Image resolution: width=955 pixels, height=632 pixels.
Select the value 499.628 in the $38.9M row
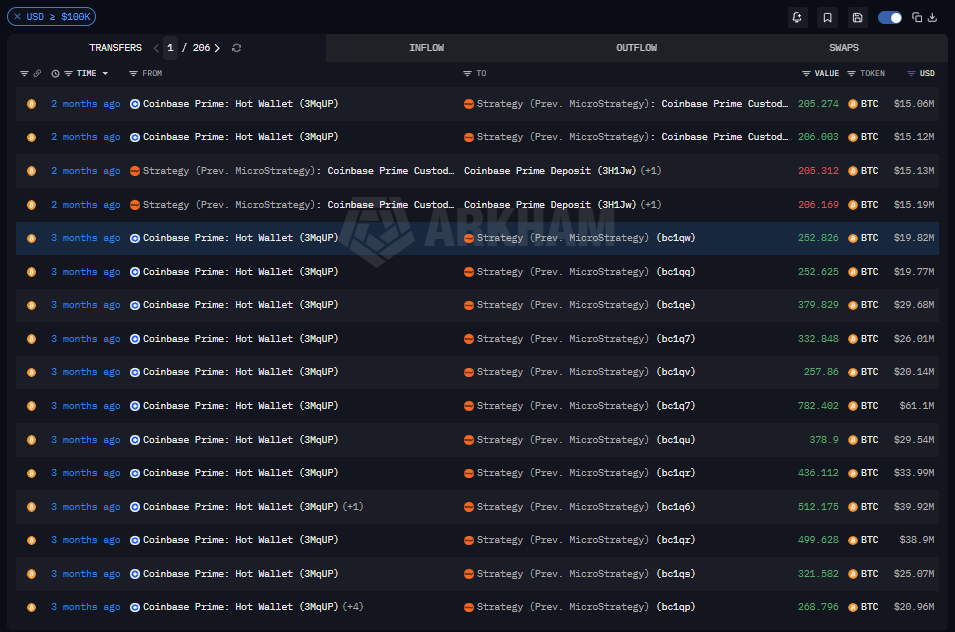(x=818, y=540)
